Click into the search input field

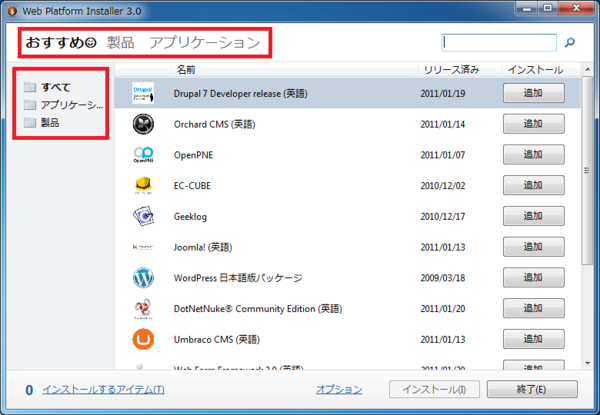click(x=499, y=42)
